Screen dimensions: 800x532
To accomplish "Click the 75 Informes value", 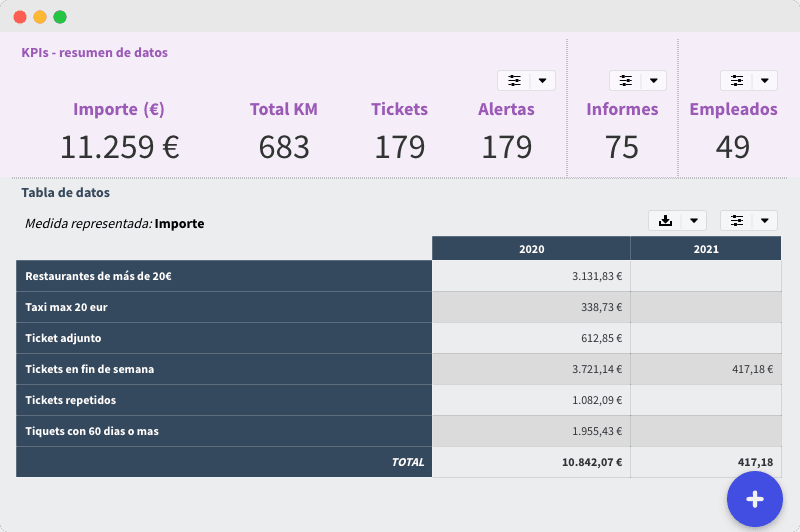I will pos(621,147).
